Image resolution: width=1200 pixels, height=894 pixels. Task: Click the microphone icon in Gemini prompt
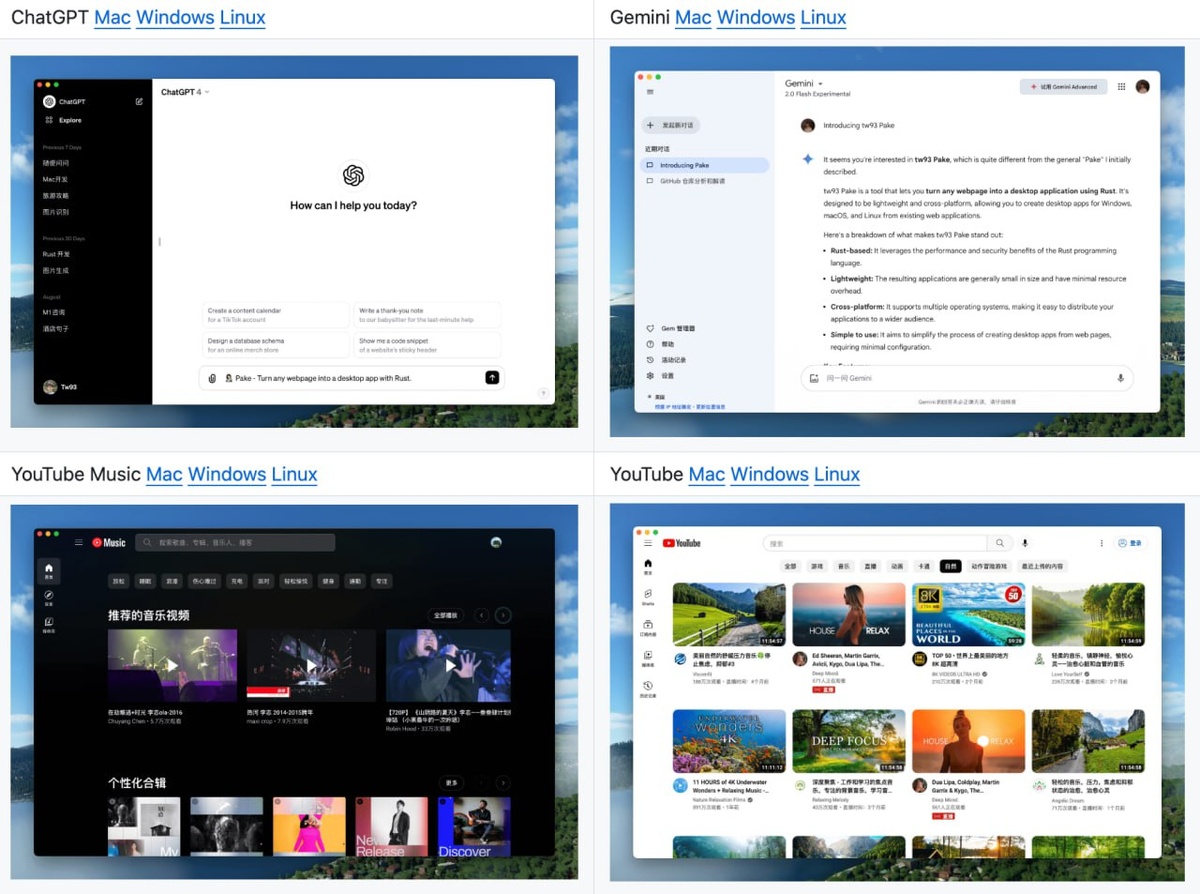tap(1120, 378)
